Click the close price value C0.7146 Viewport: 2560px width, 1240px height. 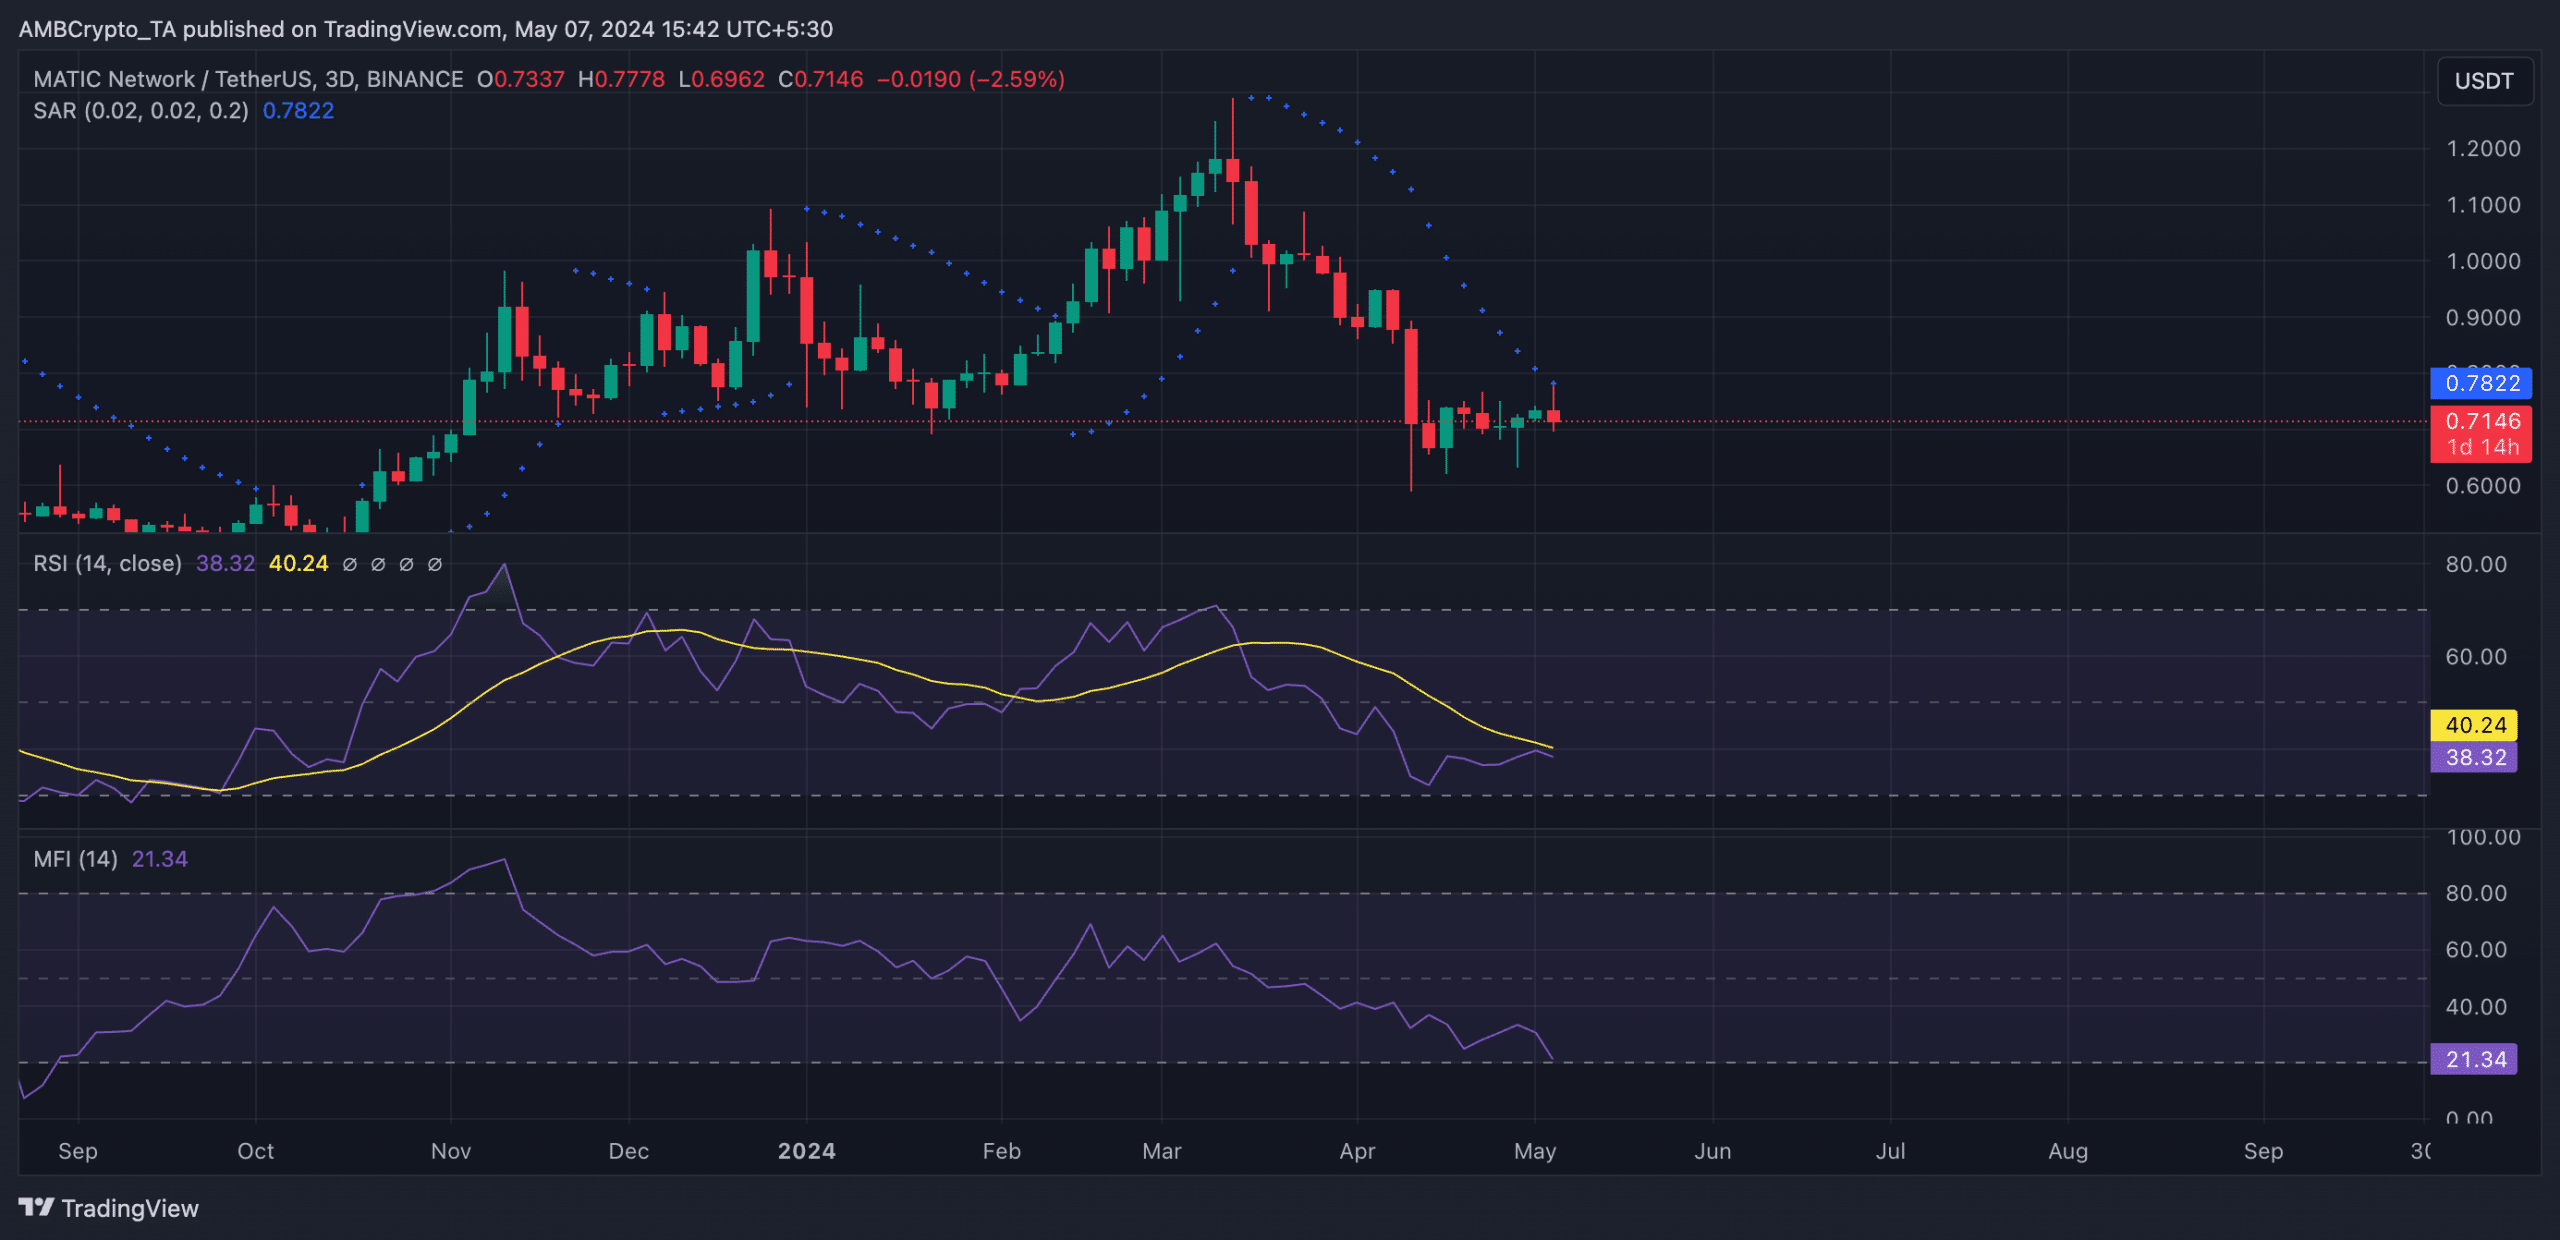[821, 79]
